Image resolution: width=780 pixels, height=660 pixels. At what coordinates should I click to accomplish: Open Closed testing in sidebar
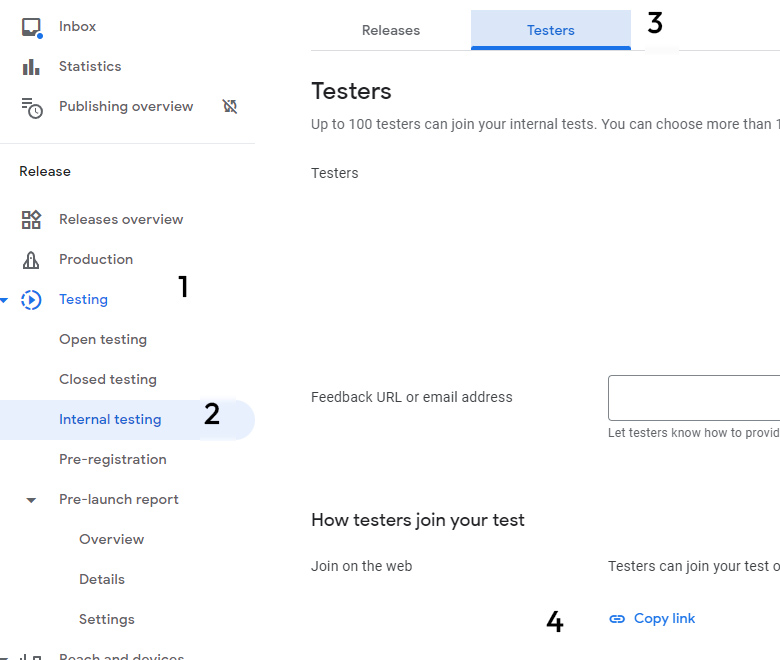tap(108, 379)
